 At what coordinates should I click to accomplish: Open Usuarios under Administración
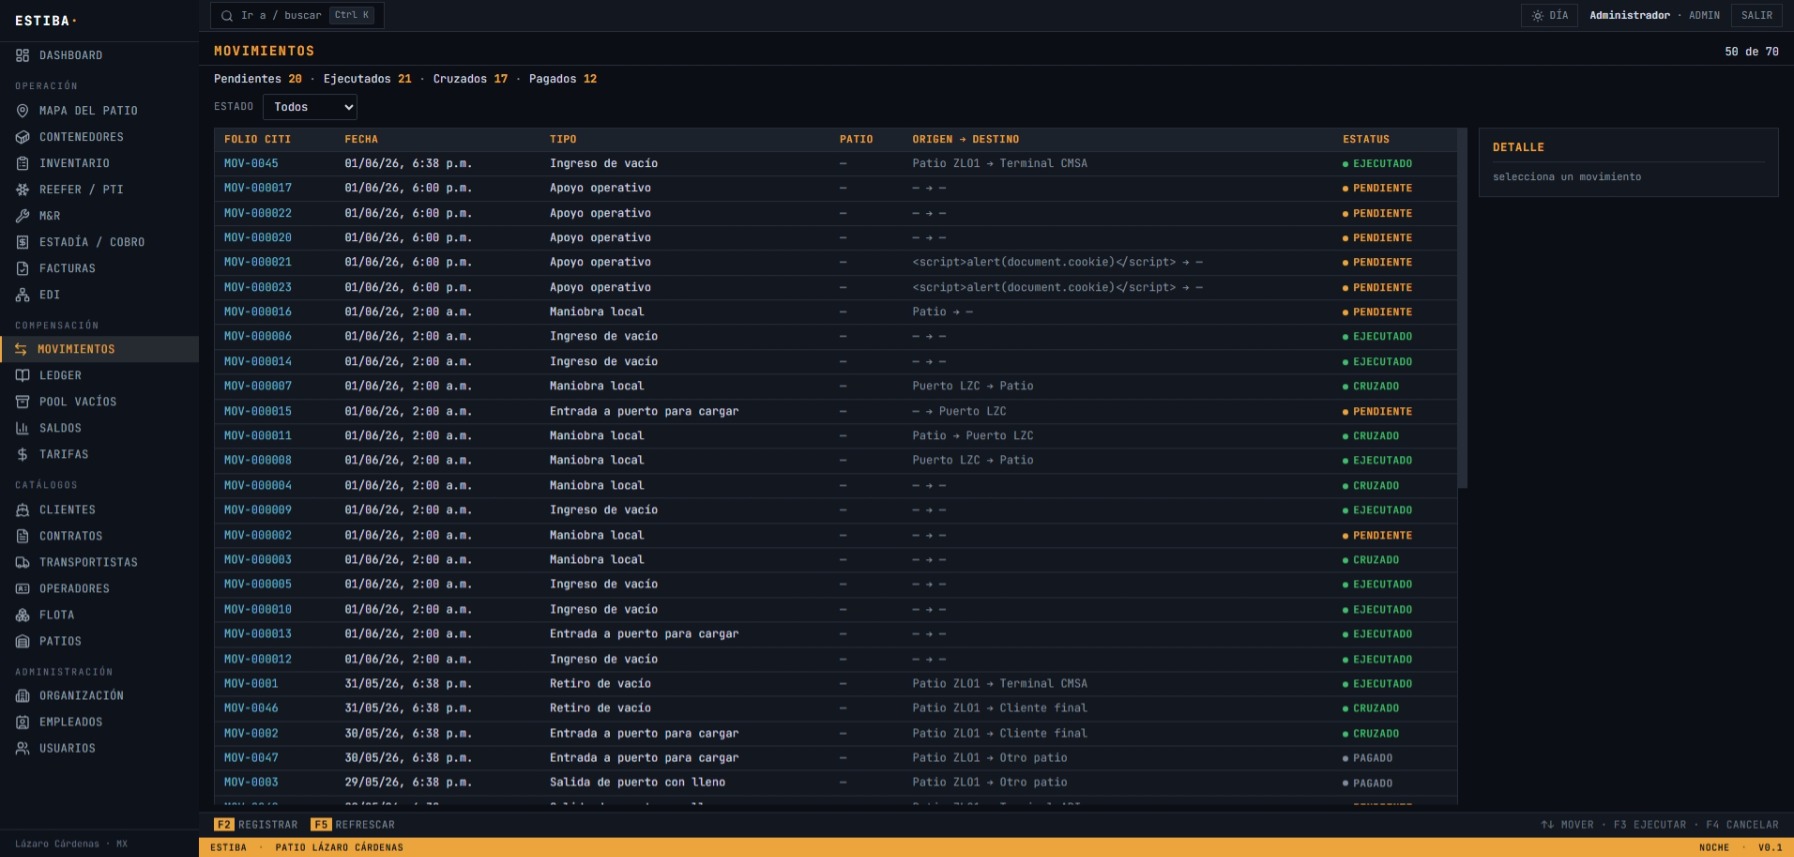click(99, 749)
